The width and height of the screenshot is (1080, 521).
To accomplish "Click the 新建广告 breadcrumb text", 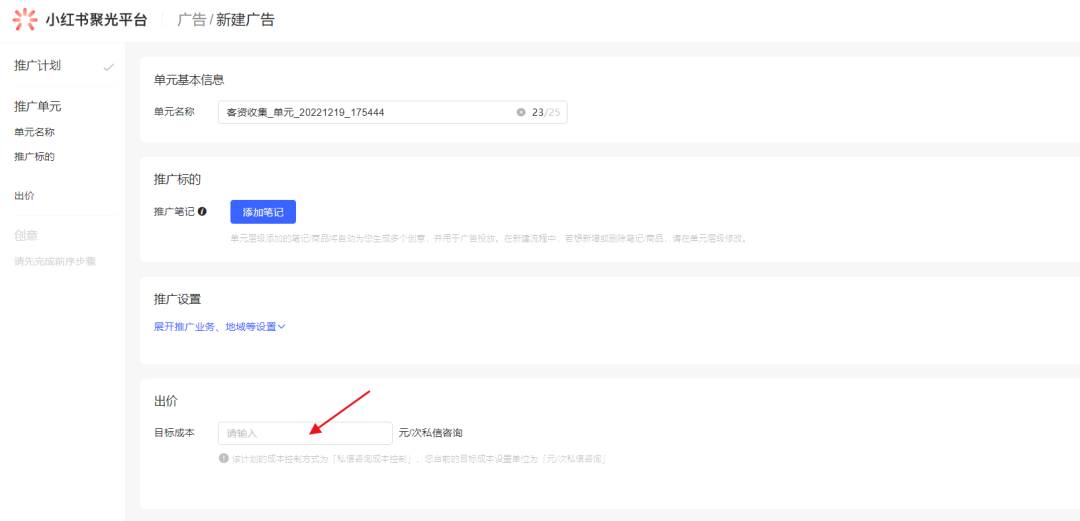I will coord(245,20).
